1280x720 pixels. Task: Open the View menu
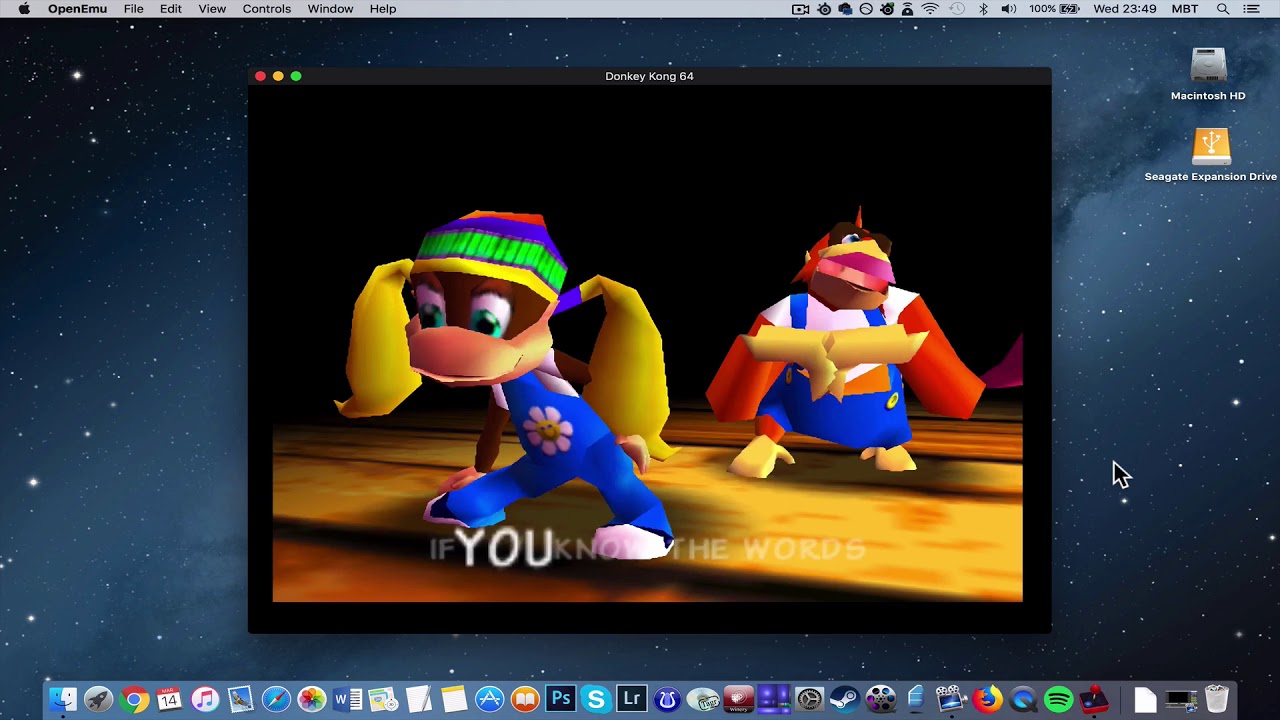(212, 9)
